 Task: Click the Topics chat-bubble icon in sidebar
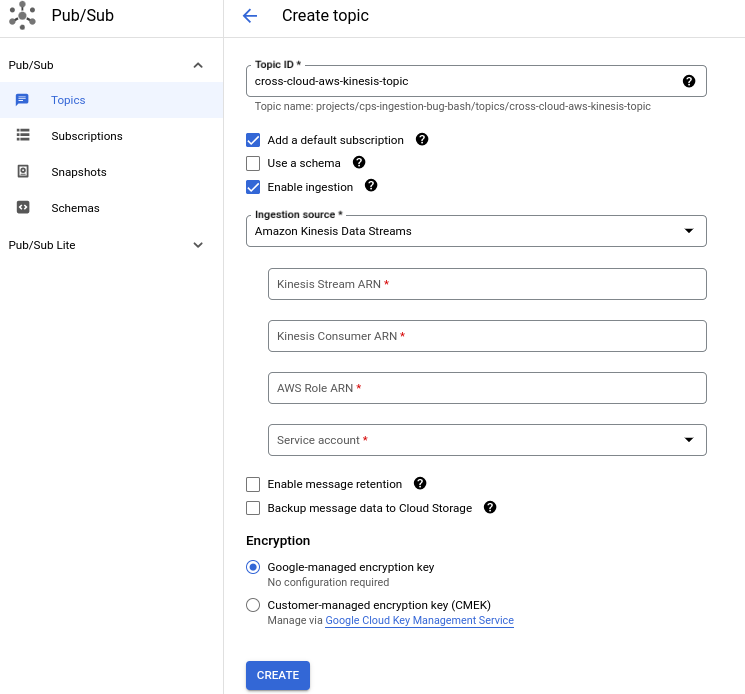pyautogui.click(x=22, y=100)
